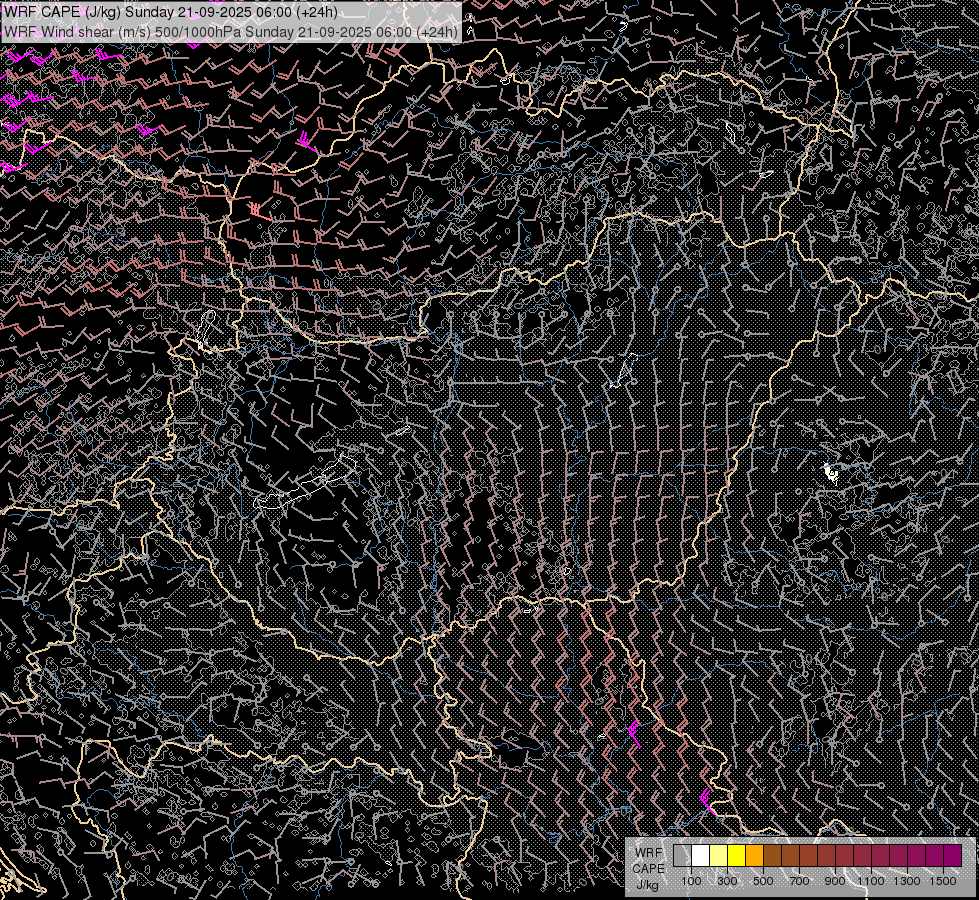Image resolution: width=979 pixels, height=900 pixels.
Task: Click the 100 label in the legend
Action: tap(691, 881)
